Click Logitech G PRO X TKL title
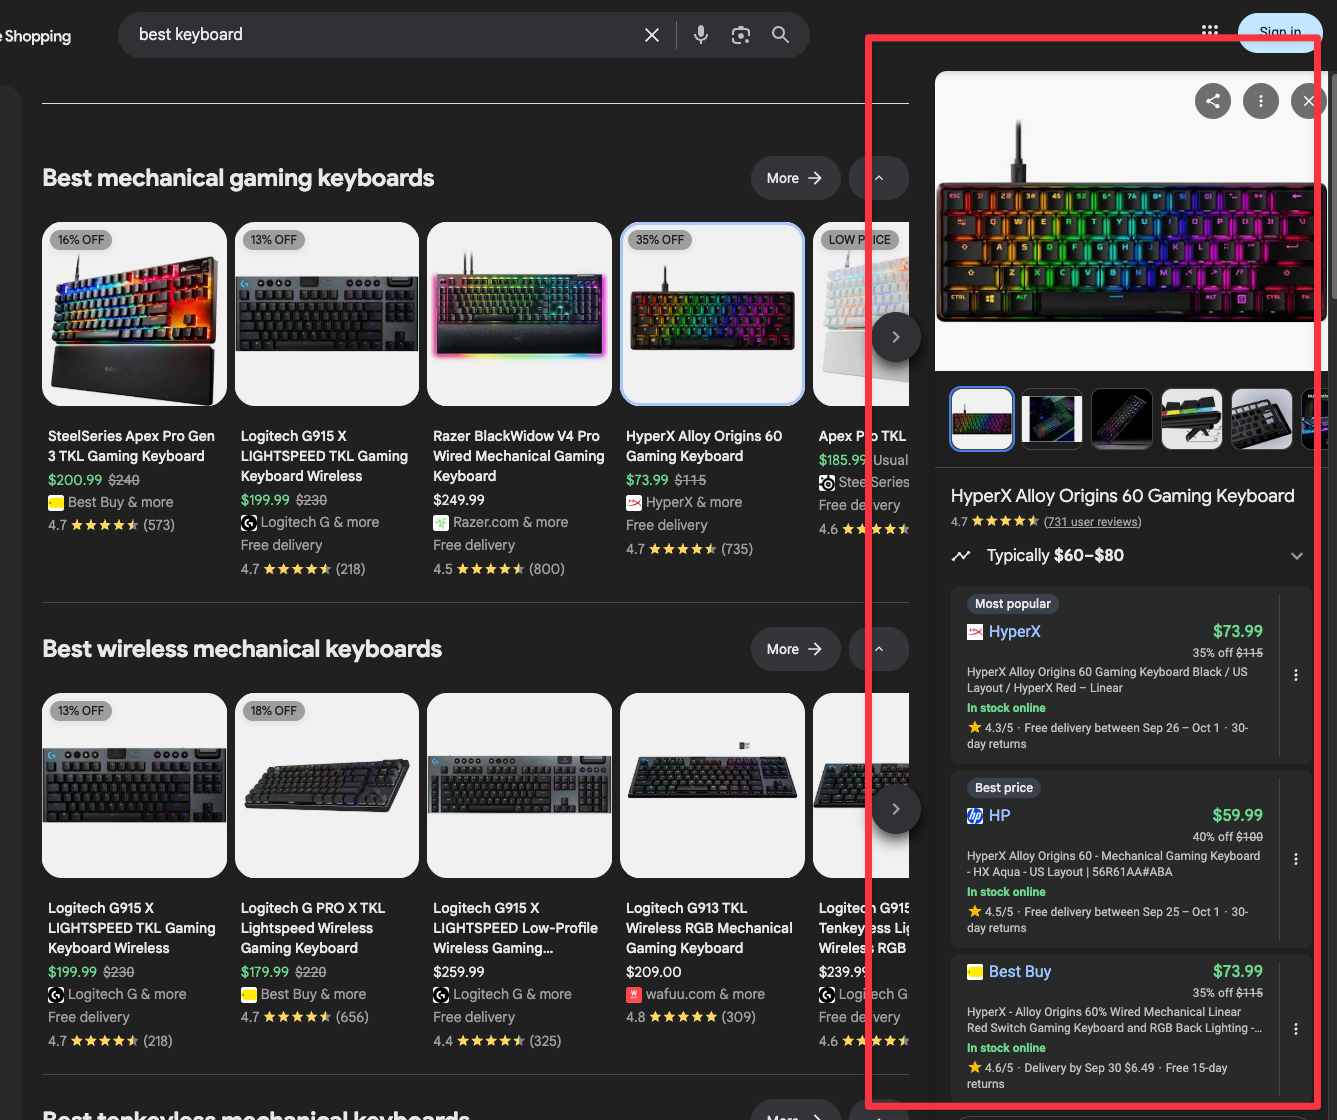This screenshot has width=1337, height=1120. pyautogui.click(x=313, y=928)
